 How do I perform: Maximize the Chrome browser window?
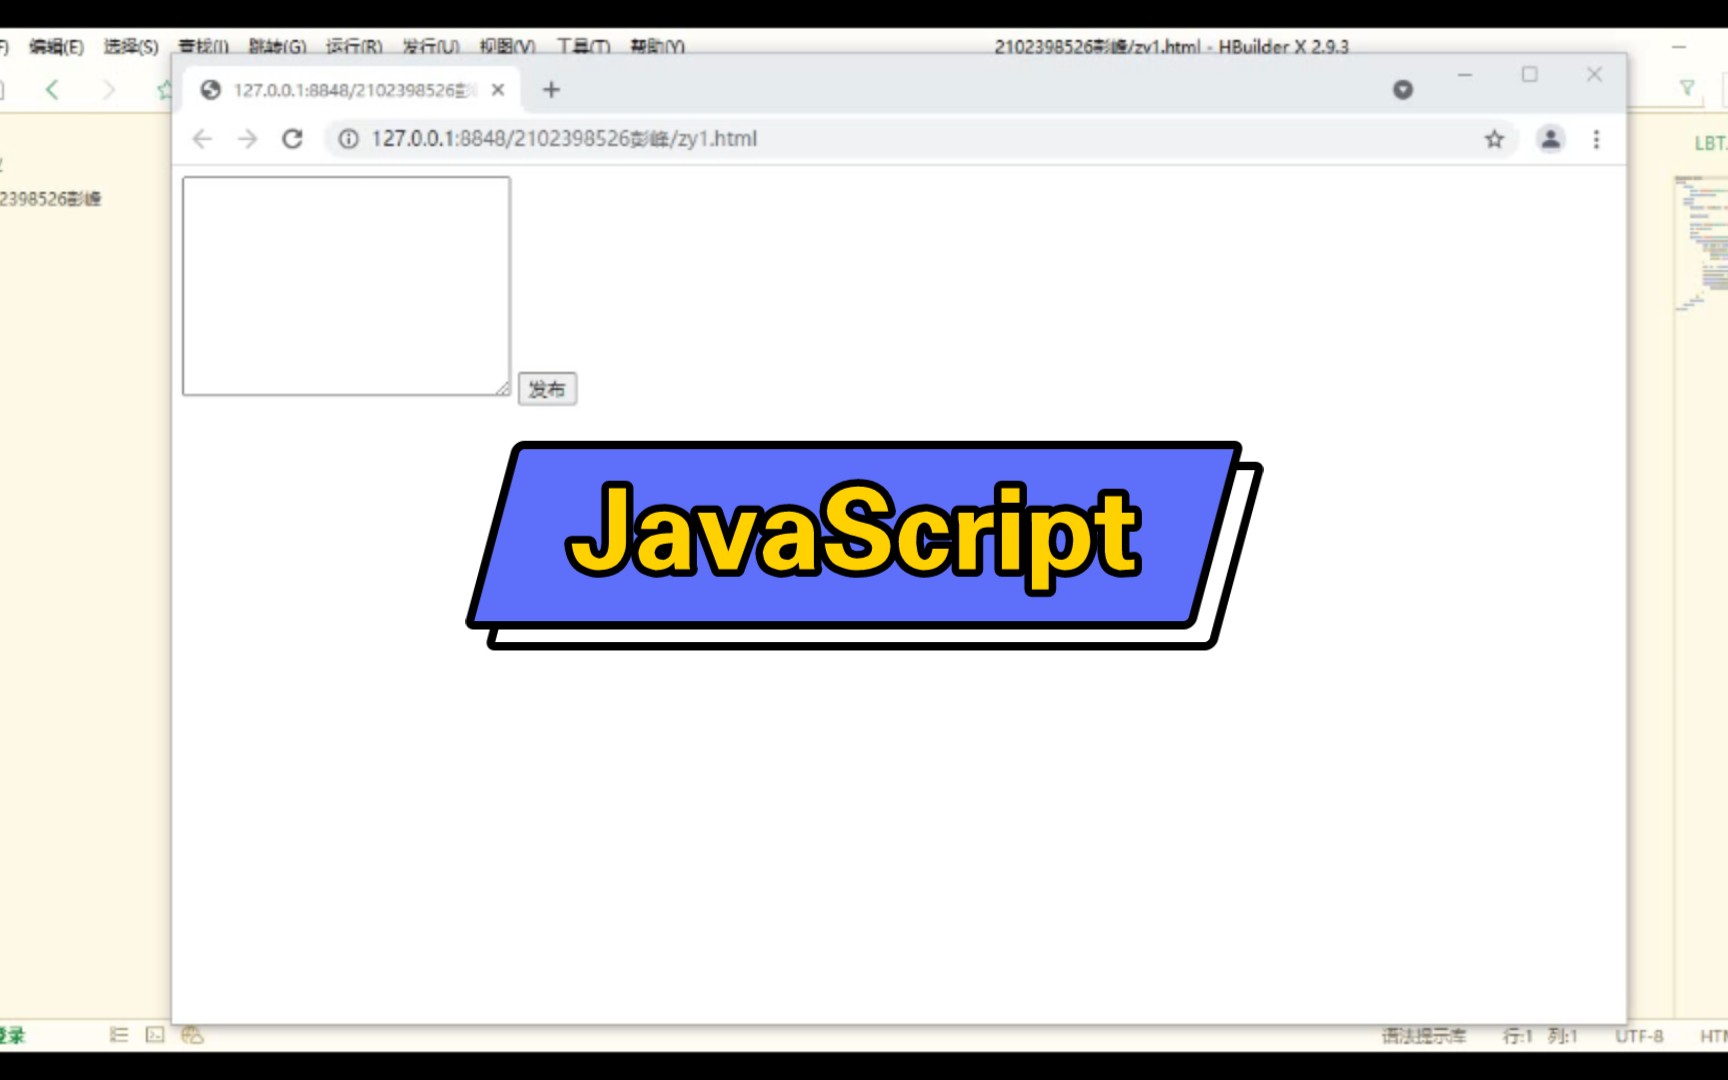[x=1530, y=75]
